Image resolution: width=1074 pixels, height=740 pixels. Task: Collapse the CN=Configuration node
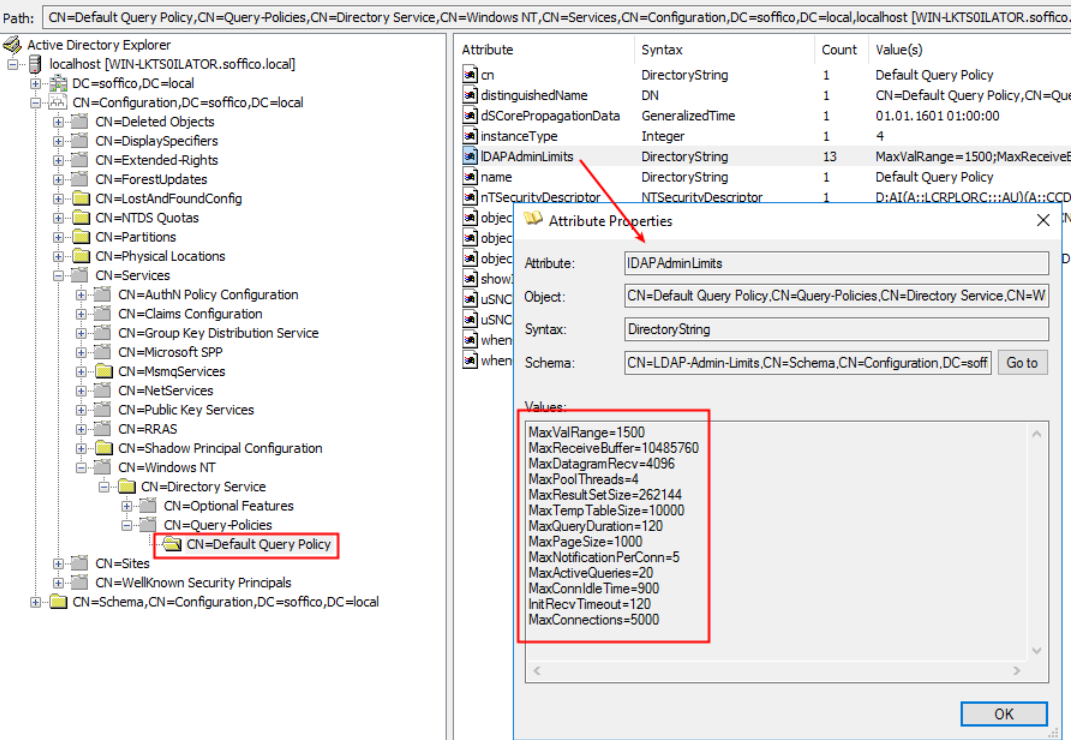pos(36,103)
